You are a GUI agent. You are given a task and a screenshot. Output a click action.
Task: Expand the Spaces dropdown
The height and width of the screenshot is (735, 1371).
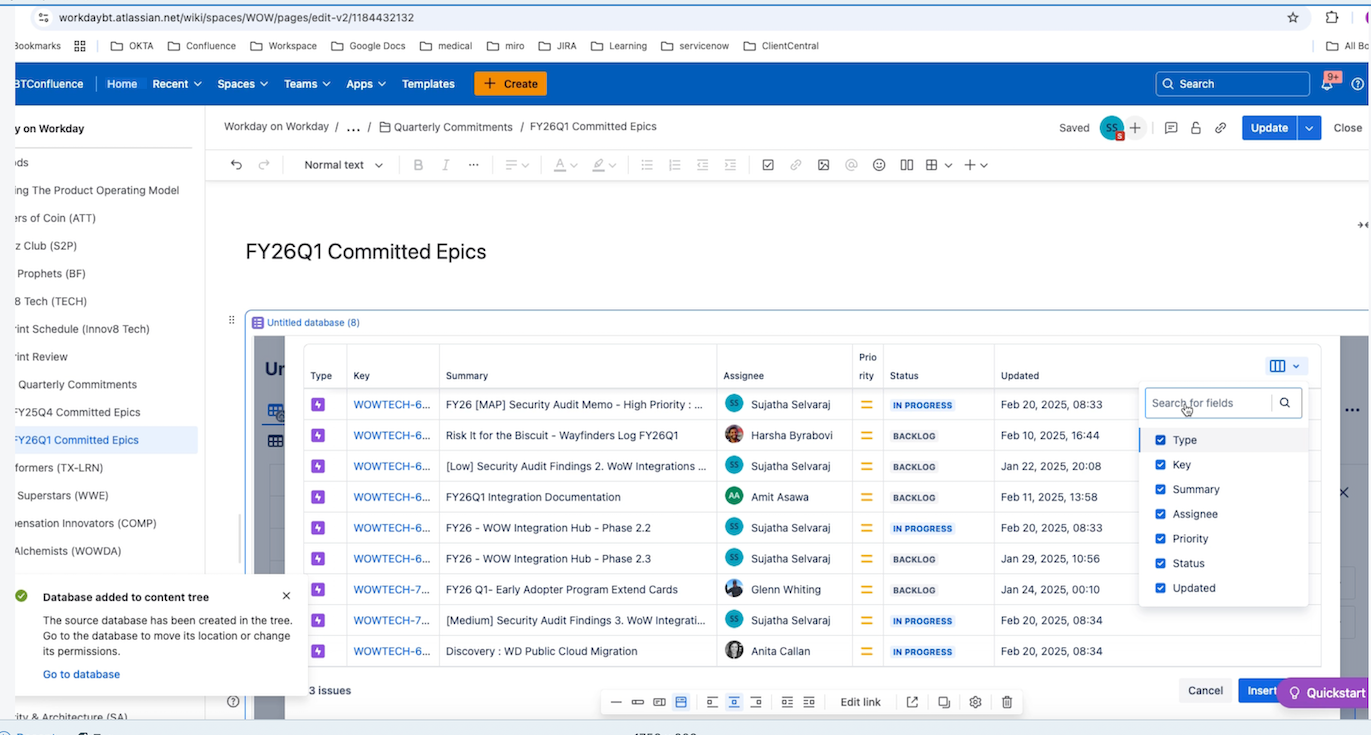[x=243, y=84]
